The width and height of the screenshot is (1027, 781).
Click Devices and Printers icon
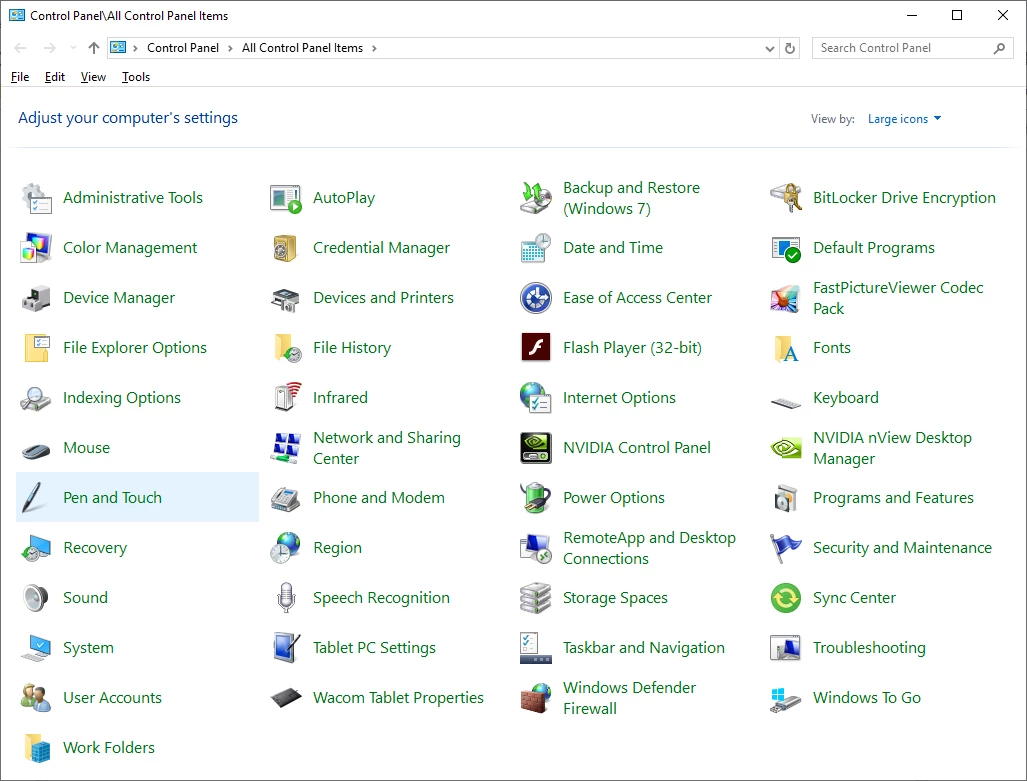click(286, 298)
